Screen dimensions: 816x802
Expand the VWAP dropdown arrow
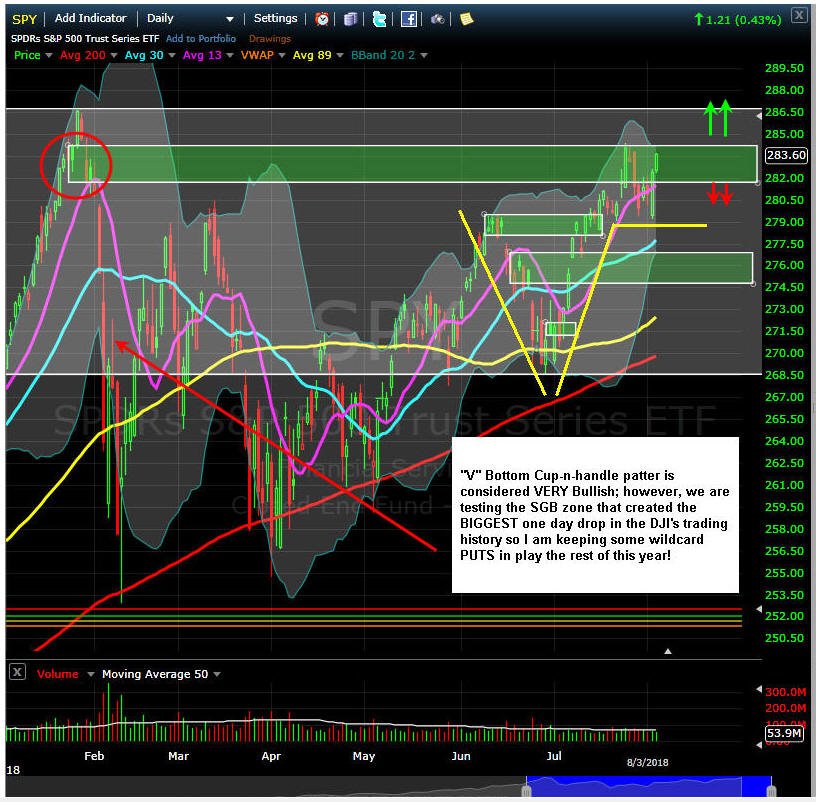click(282, 55)
